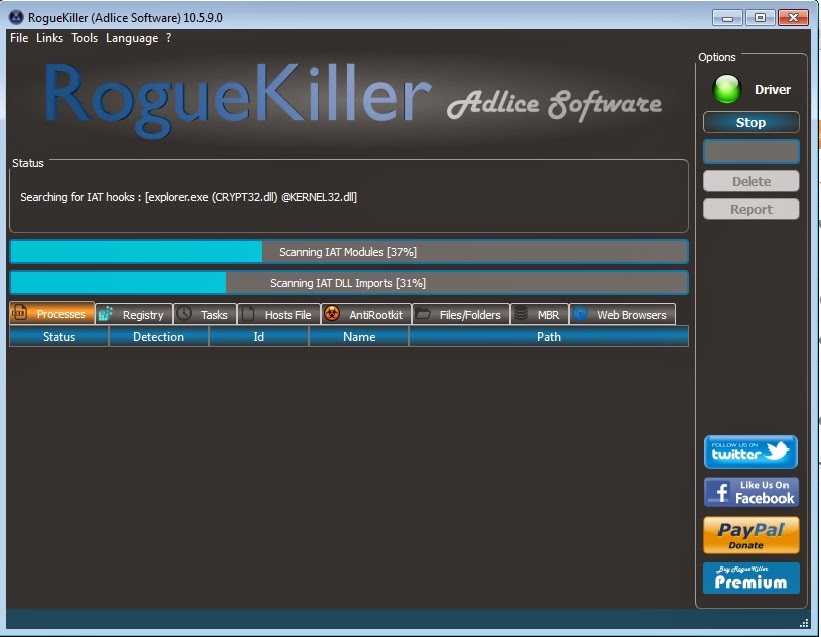Click the green Driver status light

(x=727, y=89)
